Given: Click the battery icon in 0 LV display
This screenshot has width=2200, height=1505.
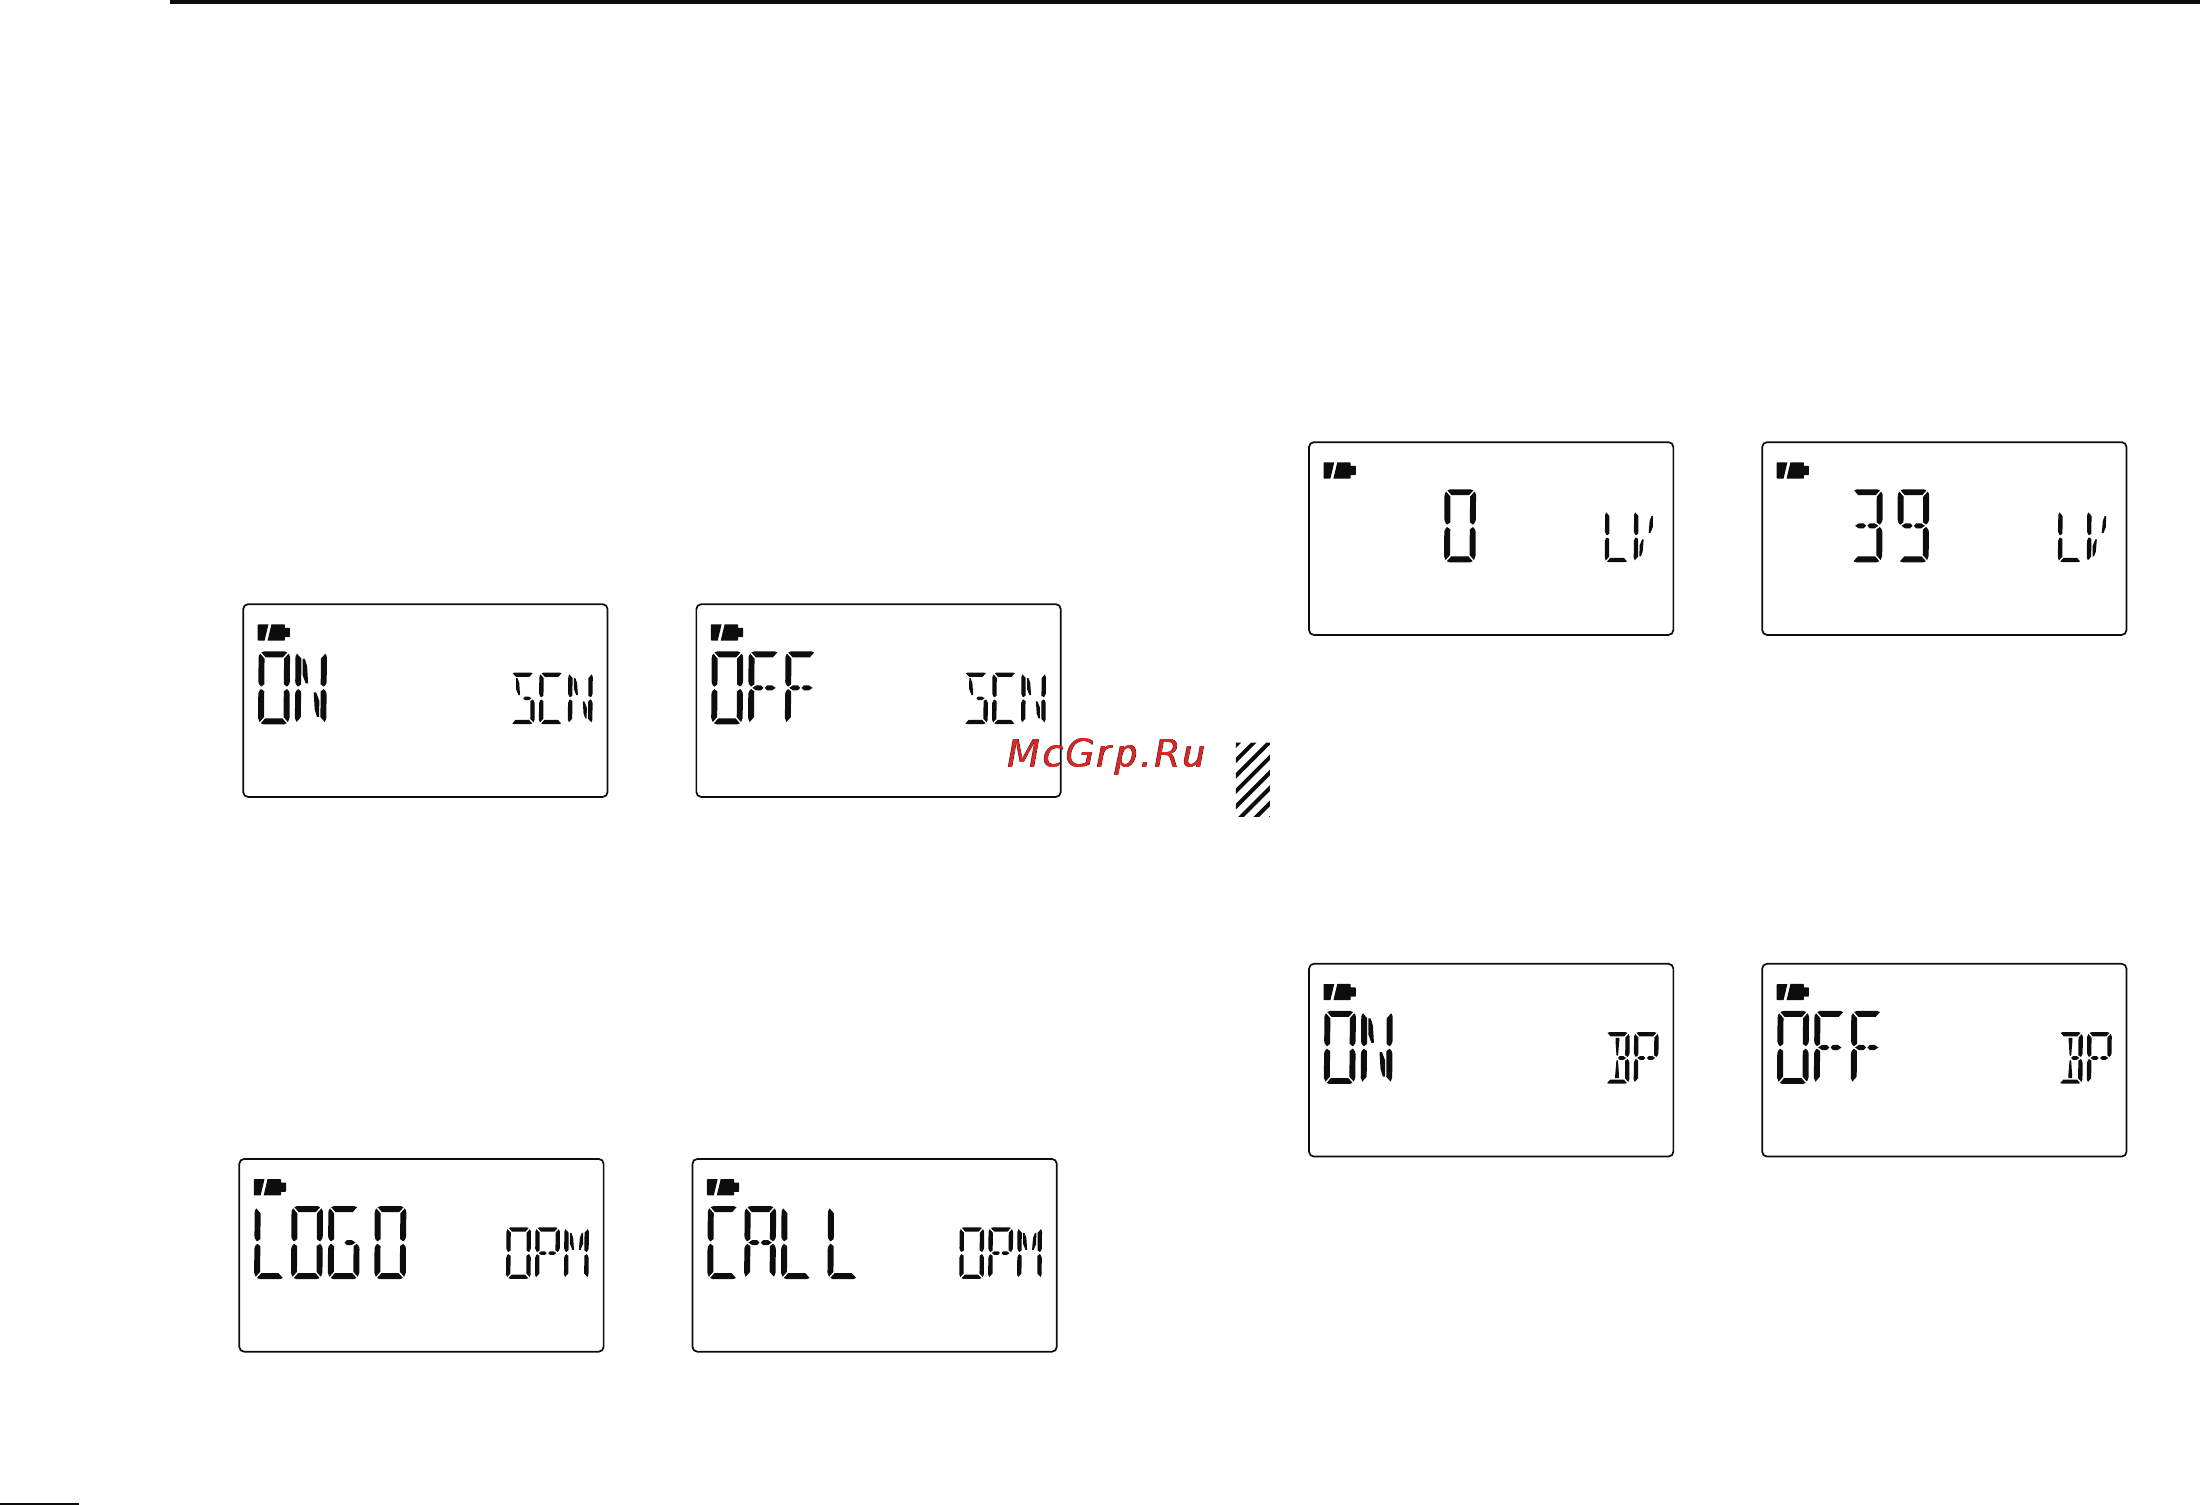Looking at the screenshot, I should coord(1340,470).
